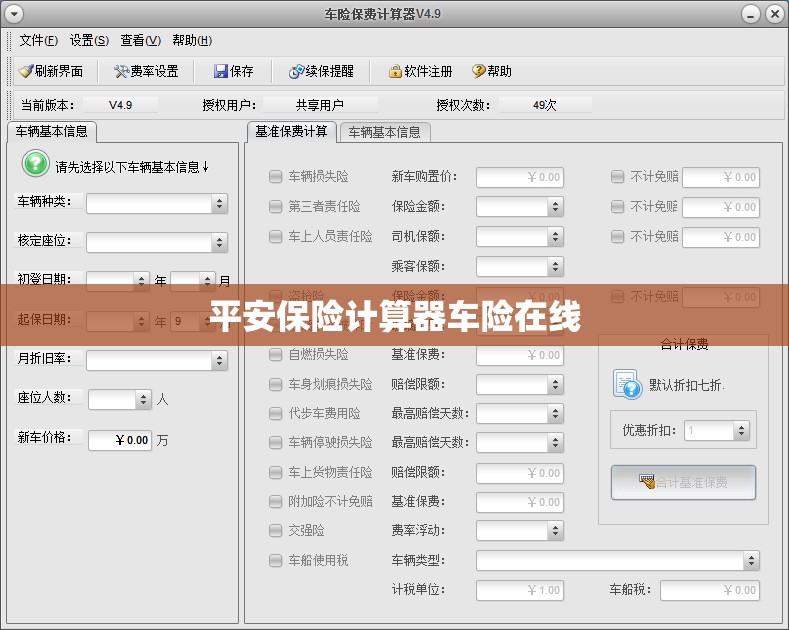Adjust the 初登日期 month spinner
789x630 pixels.
(193, 281)
